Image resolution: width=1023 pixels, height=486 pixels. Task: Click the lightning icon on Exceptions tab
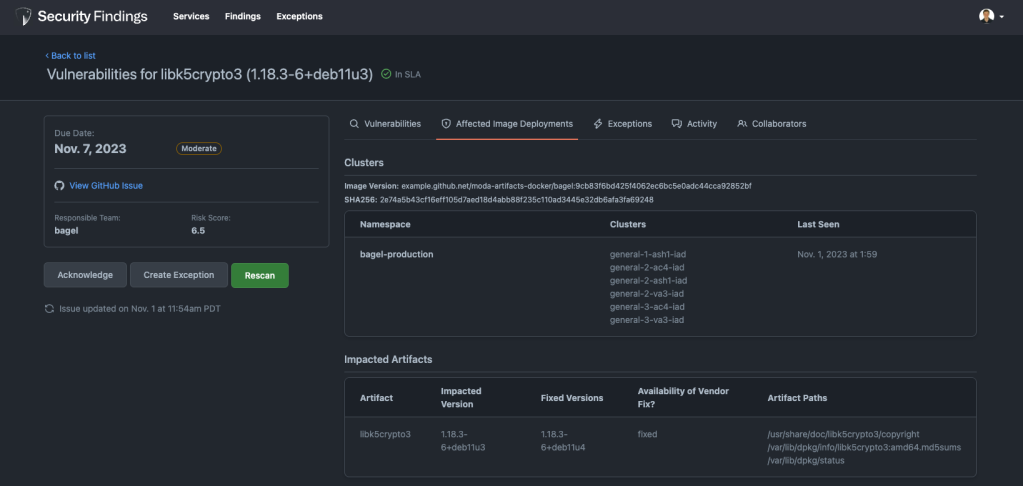[x=598, y=123]
